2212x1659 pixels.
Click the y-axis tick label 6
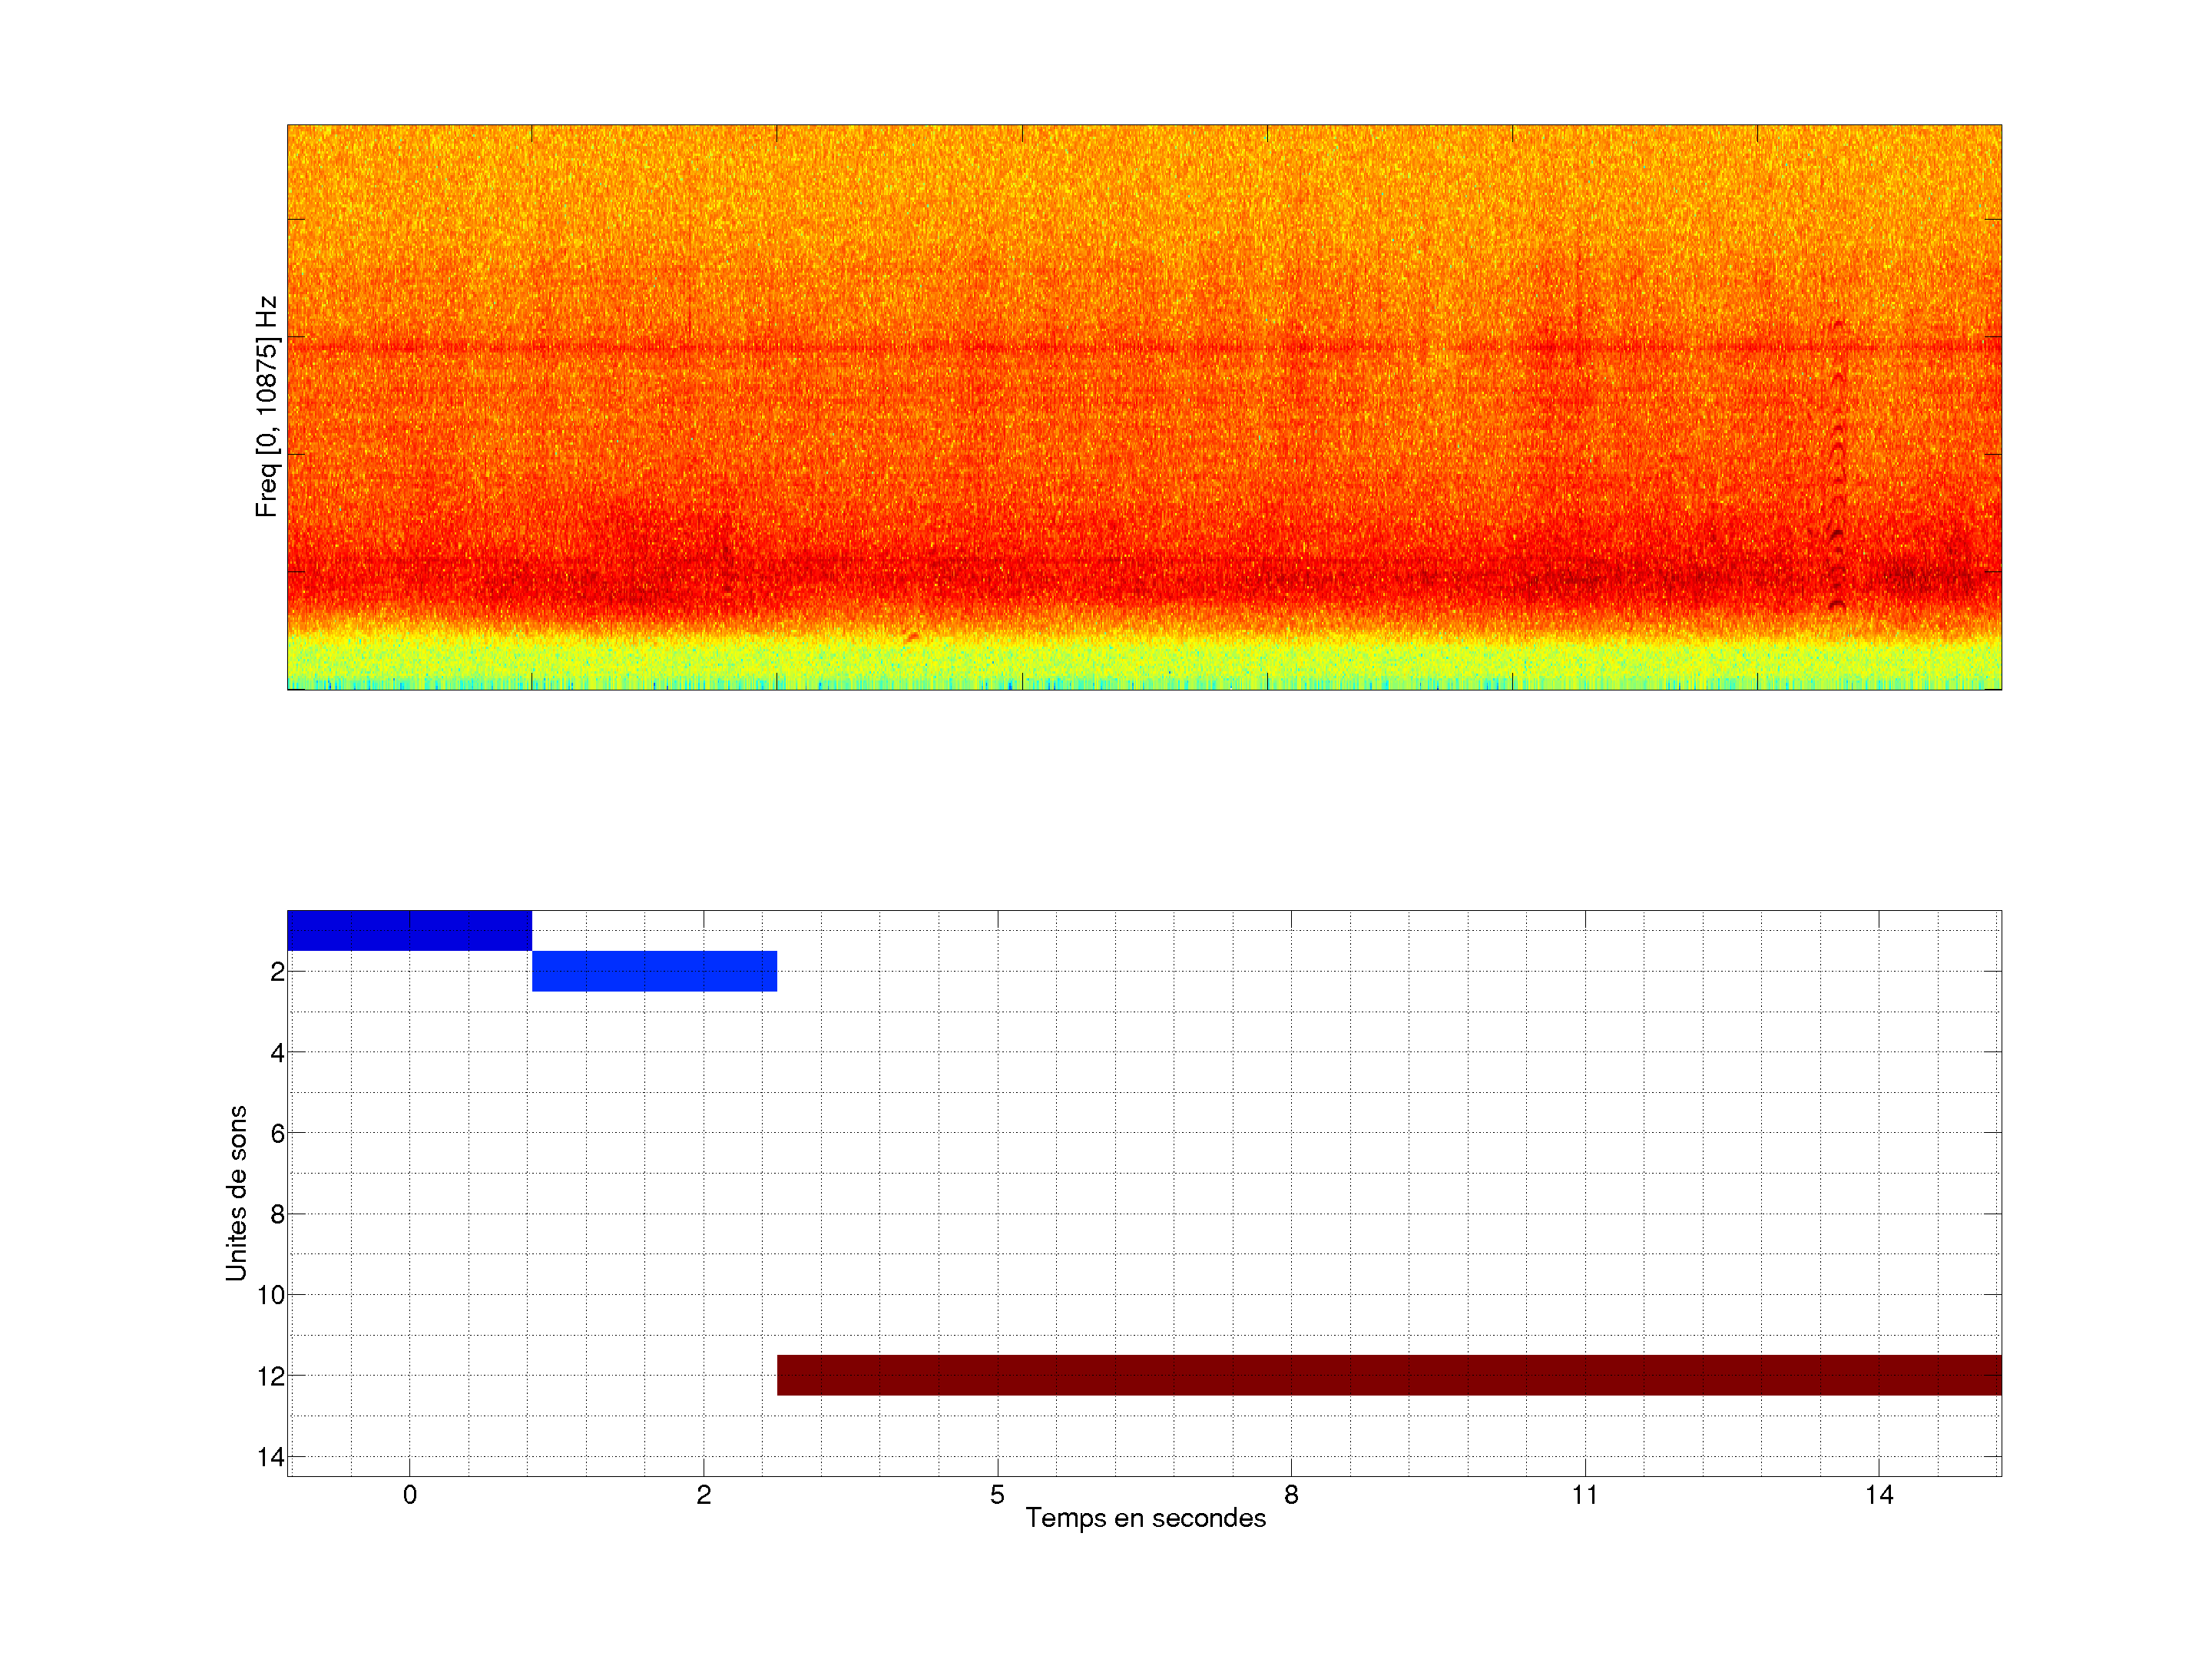277,1133
